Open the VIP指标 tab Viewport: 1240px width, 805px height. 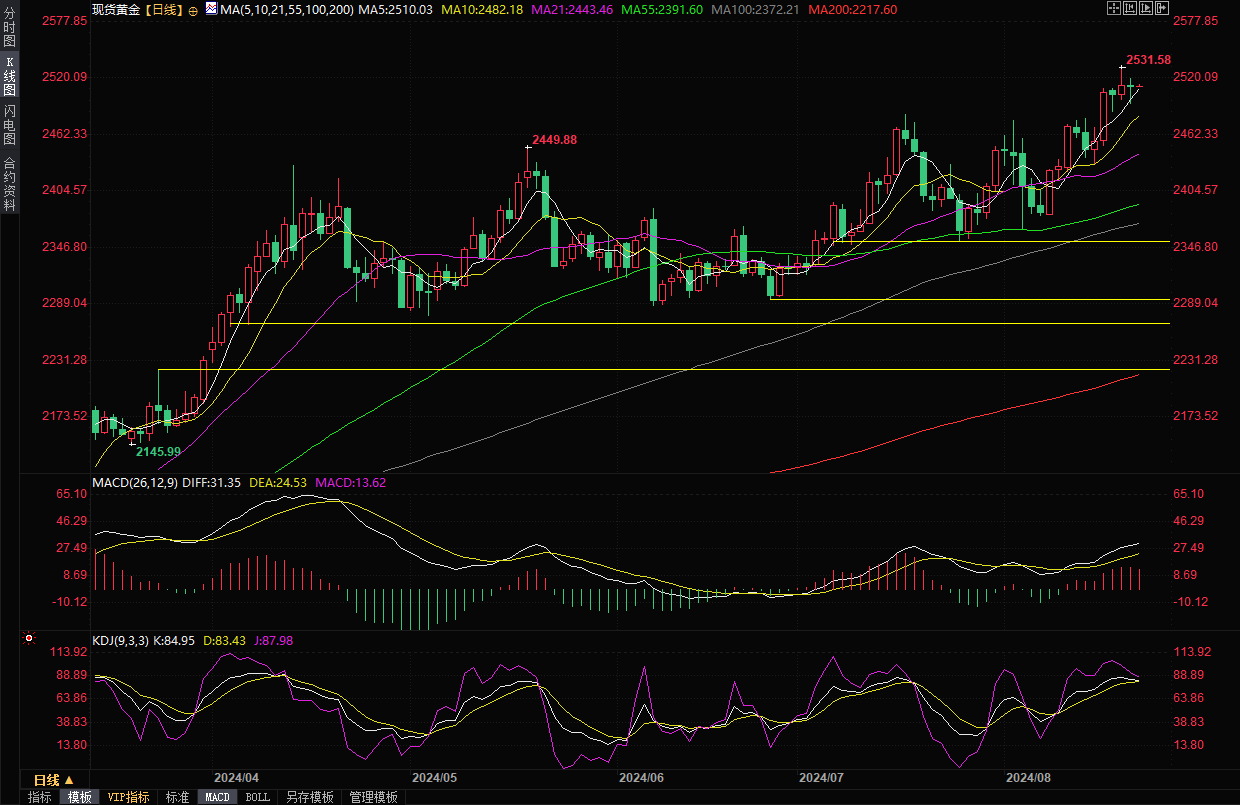point(129,797)
